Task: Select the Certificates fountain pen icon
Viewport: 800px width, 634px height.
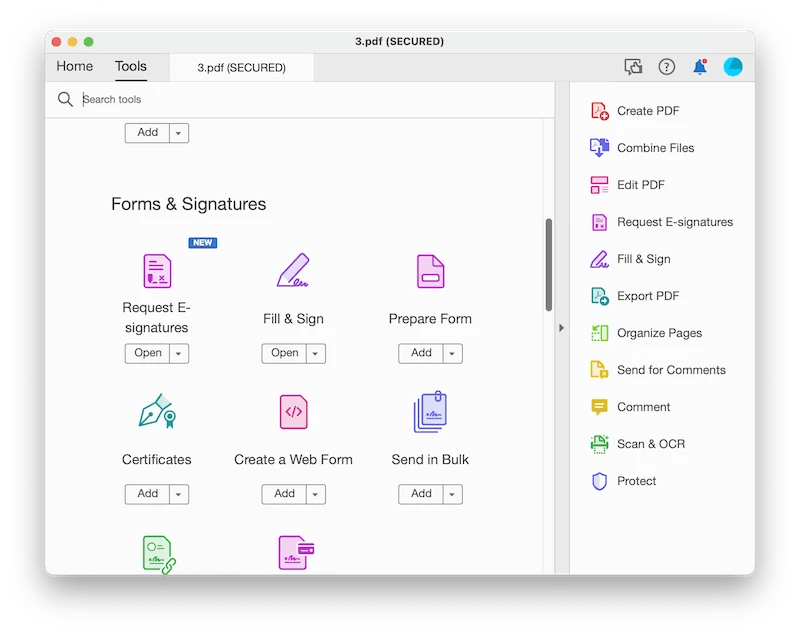Action: coord(156,411)
